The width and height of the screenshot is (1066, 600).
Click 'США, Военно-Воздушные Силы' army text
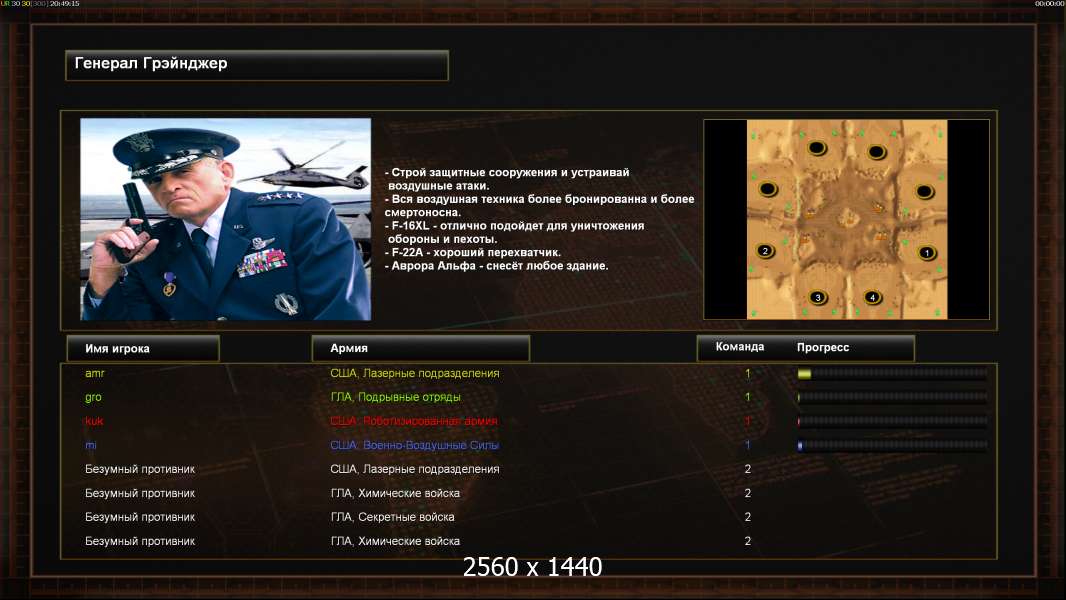(x=415, y=445)
